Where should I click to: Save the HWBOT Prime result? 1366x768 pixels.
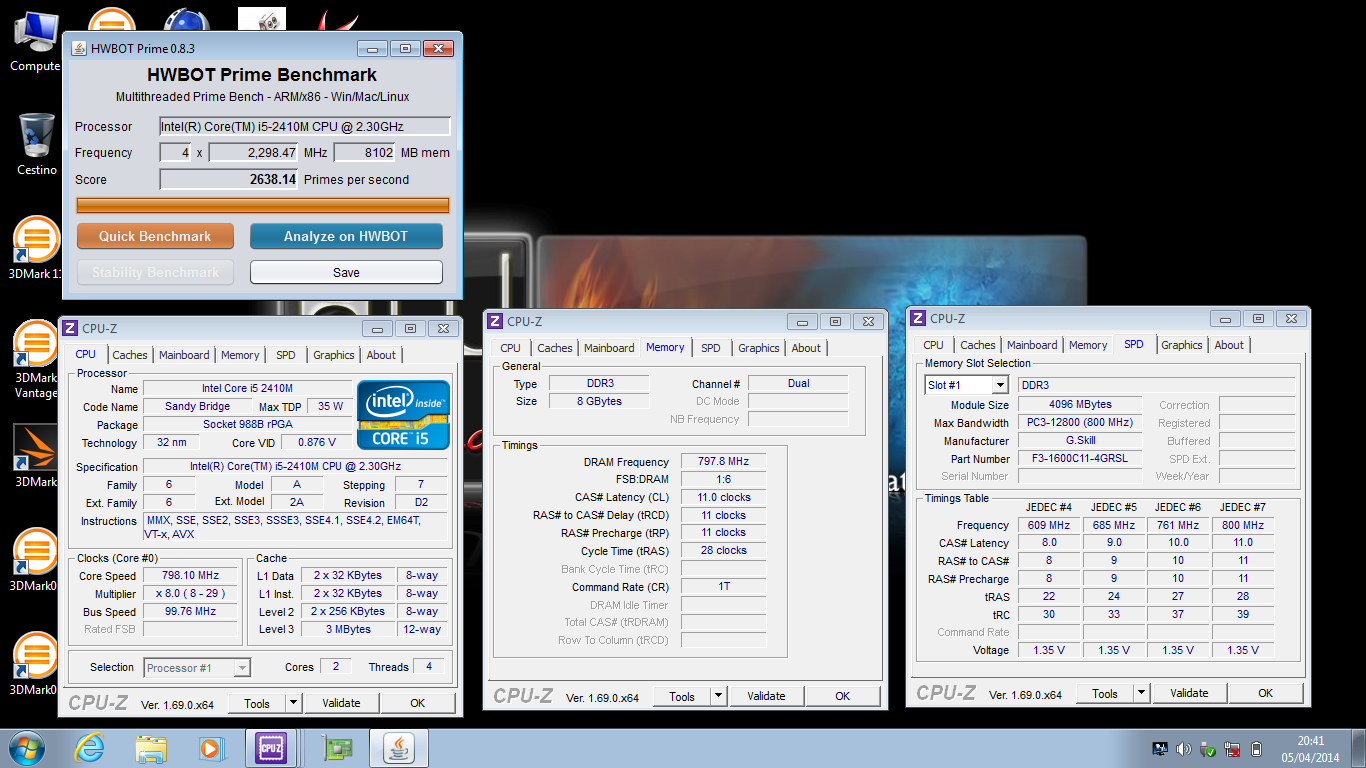click(x=346, y=272)
